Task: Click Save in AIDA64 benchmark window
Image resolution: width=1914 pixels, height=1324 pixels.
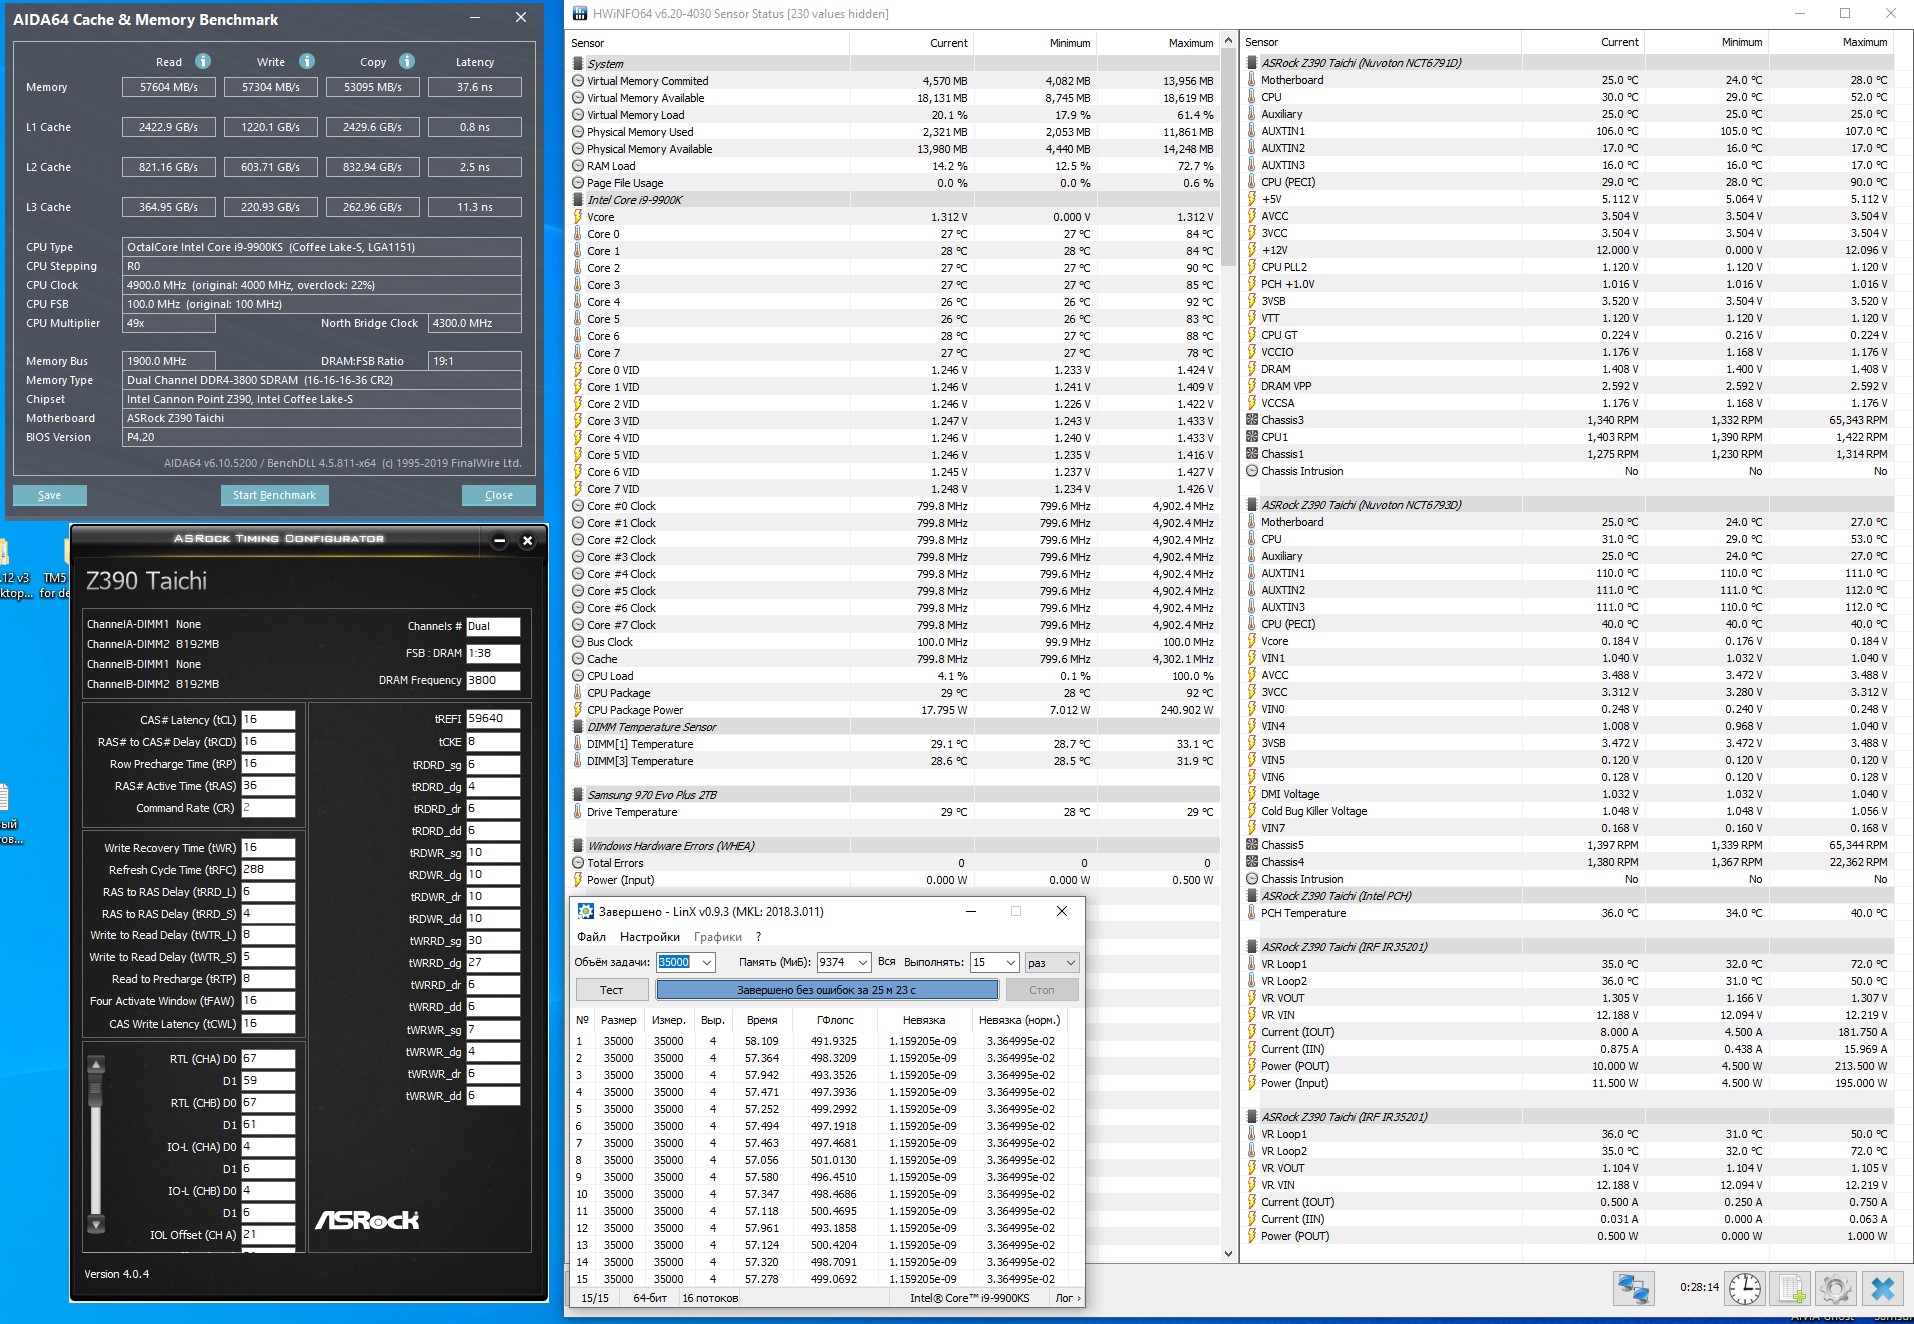Action: click(50, 495)
